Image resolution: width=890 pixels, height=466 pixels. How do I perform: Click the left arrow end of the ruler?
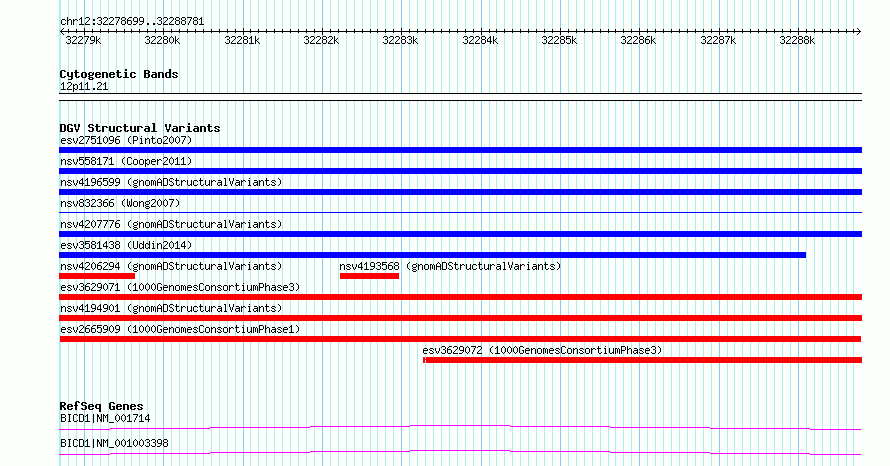(x=62, y=31)
